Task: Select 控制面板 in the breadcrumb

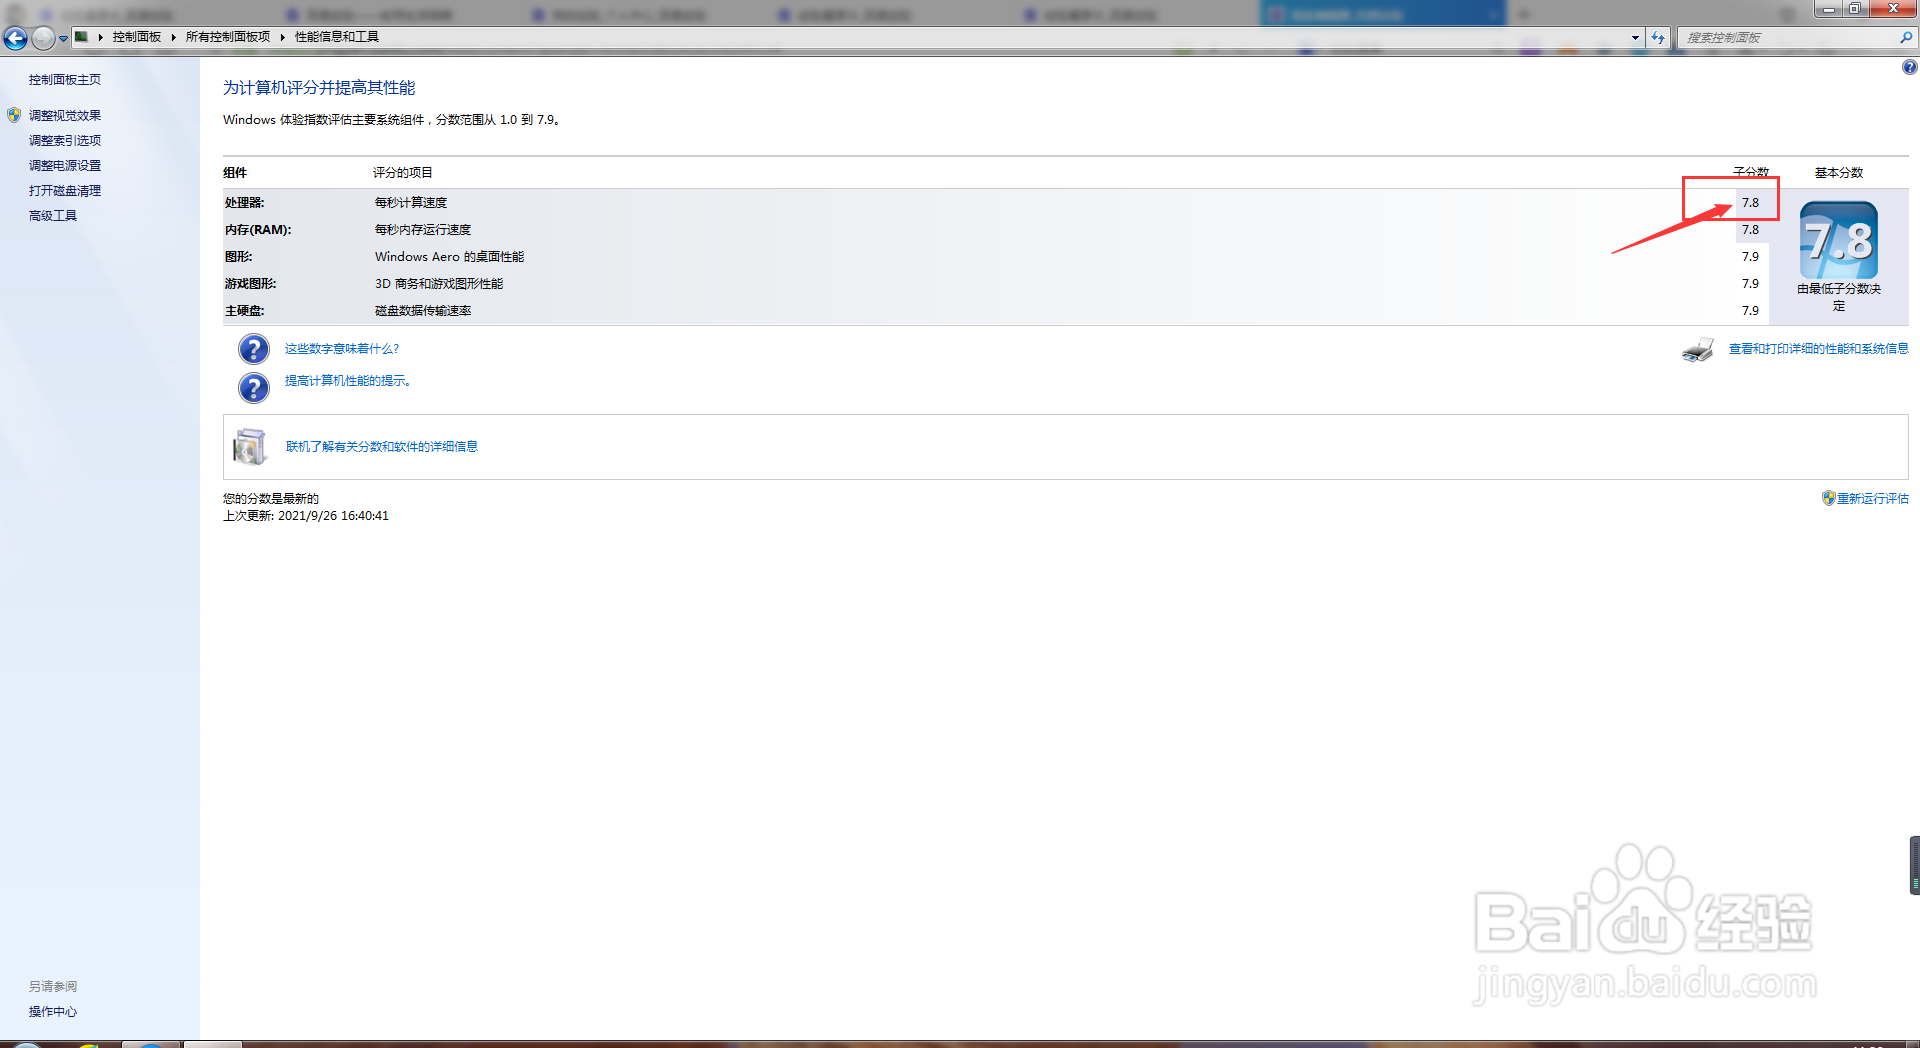Action: (137, 37)
